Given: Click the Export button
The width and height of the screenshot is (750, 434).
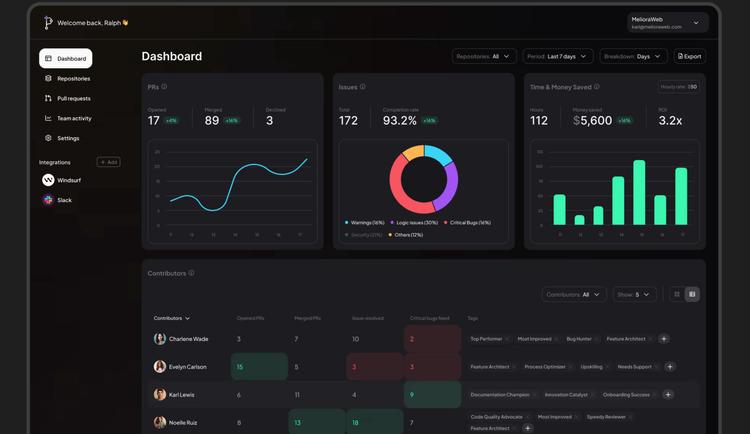Looking at the screenshot, I should tap(689, 56).
